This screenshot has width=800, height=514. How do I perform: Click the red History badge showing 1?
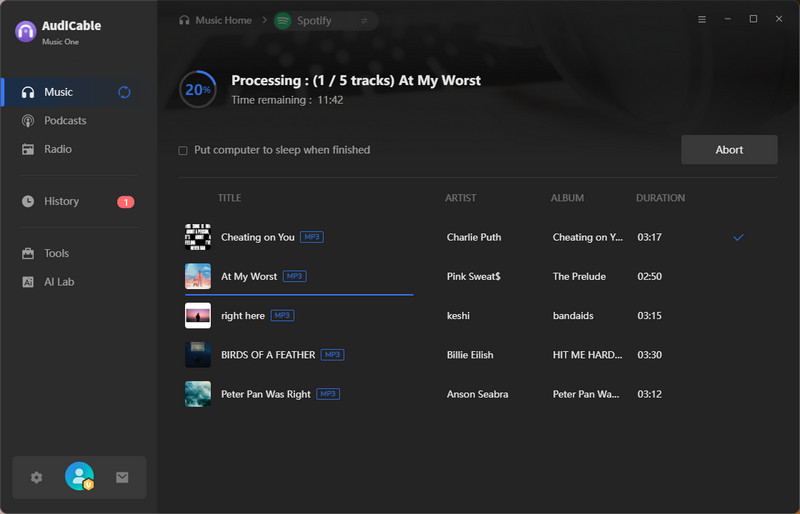click(x=126, y=202)
